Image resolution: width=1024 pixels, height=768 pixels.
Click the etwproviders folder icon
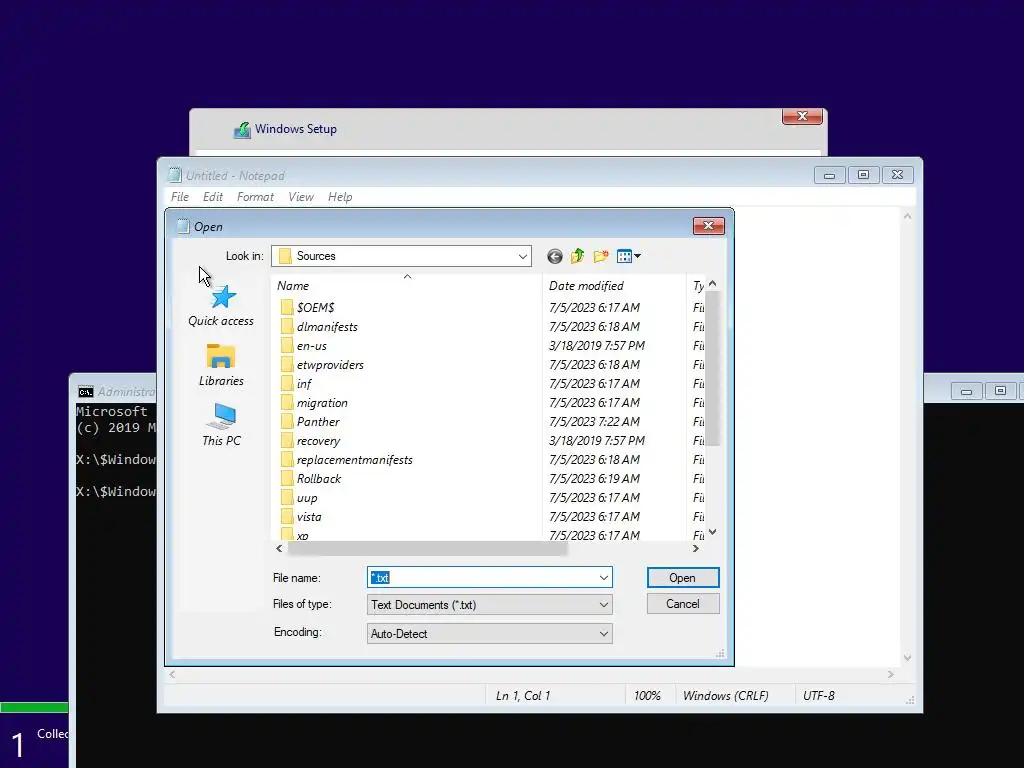tap(286, 364)
